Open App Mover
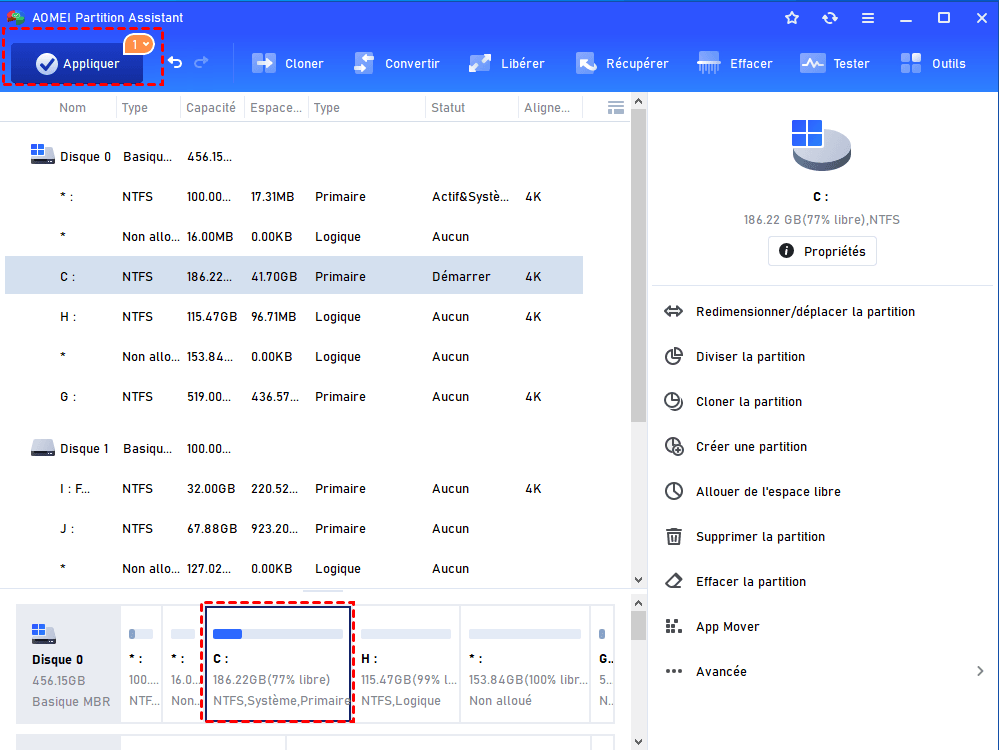This screenshot has width=999, height=750. [x=728, y=627]
